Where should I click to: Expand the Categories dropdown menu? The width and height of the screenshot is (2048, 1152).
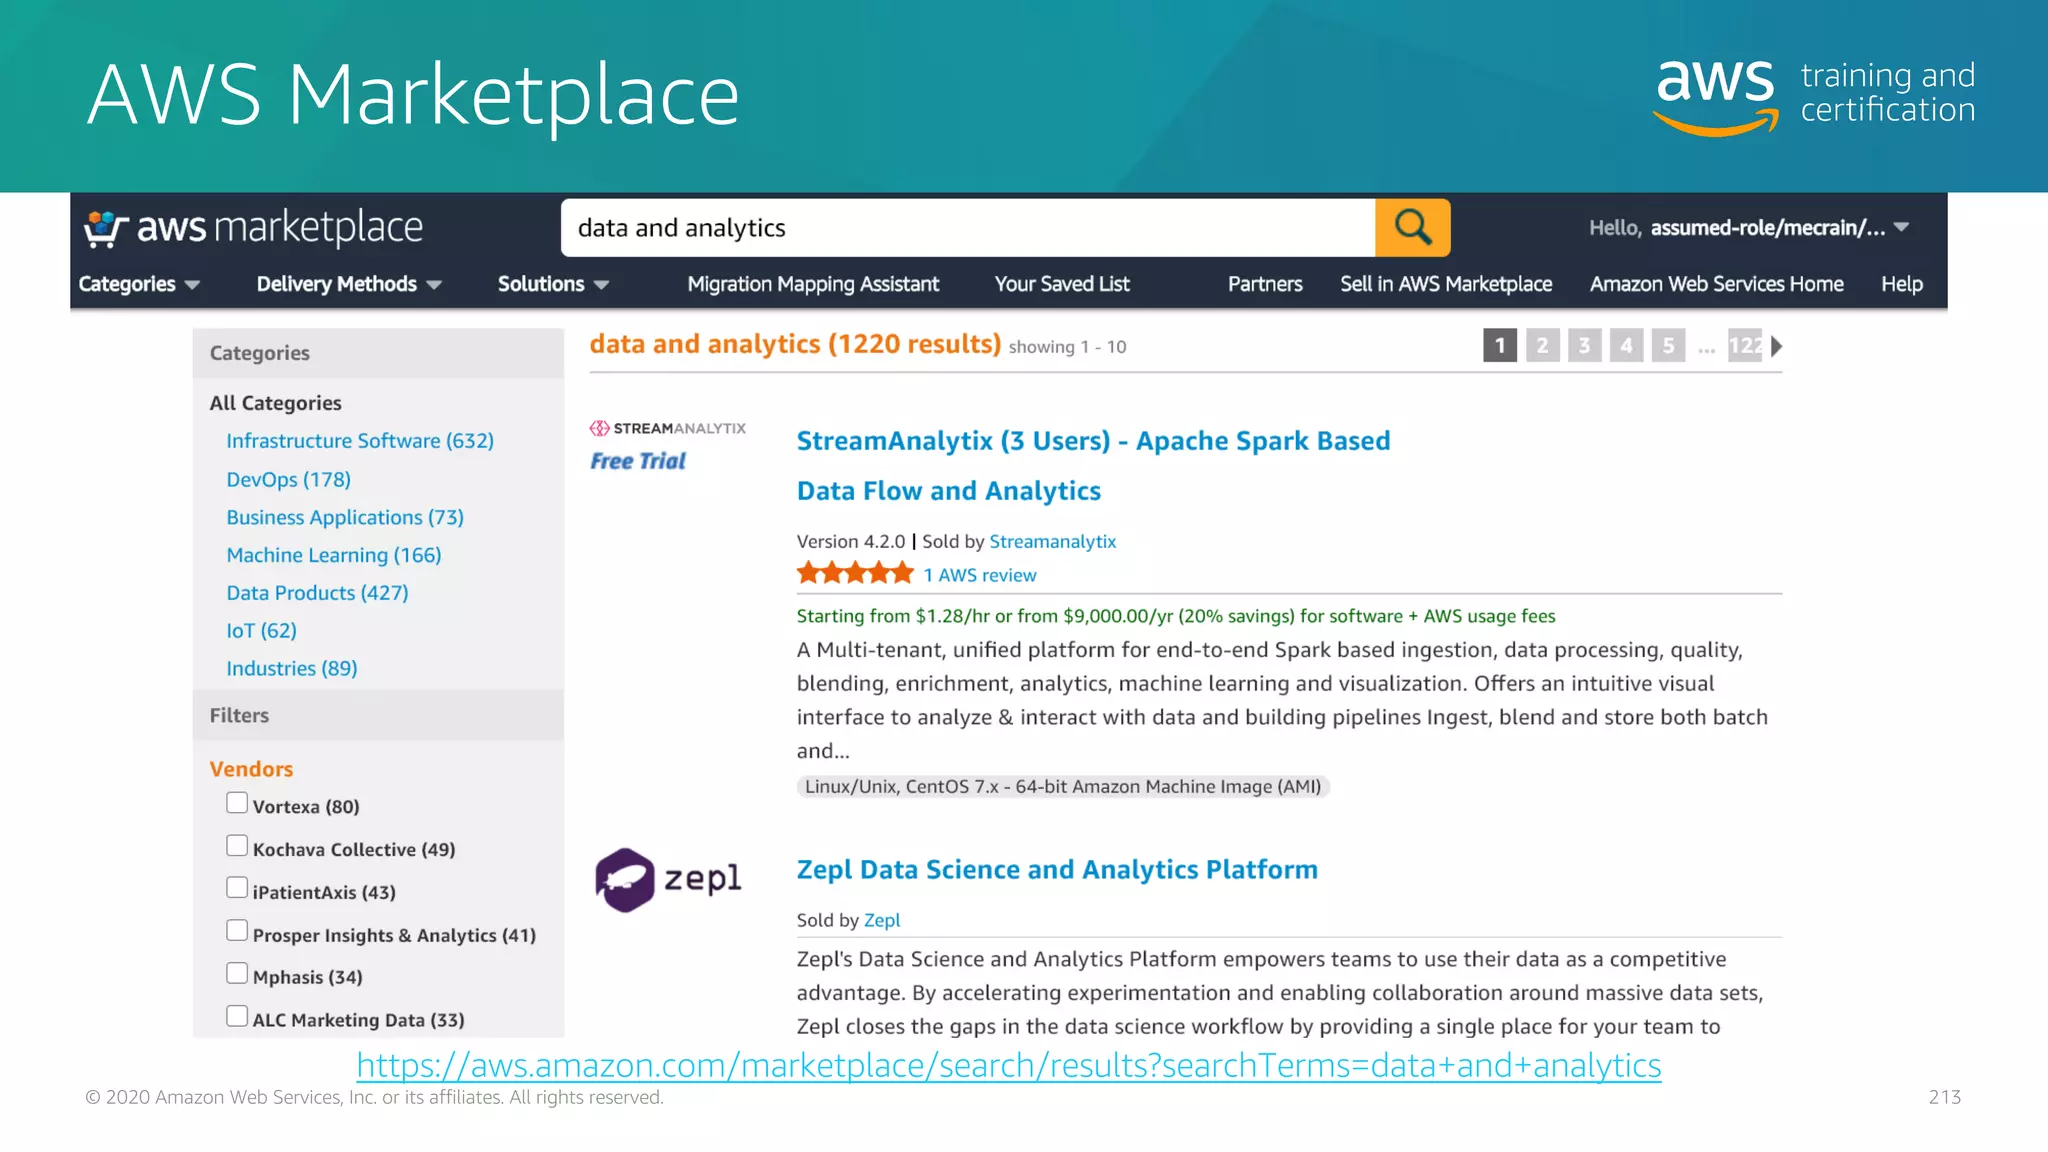click(139, 284)
